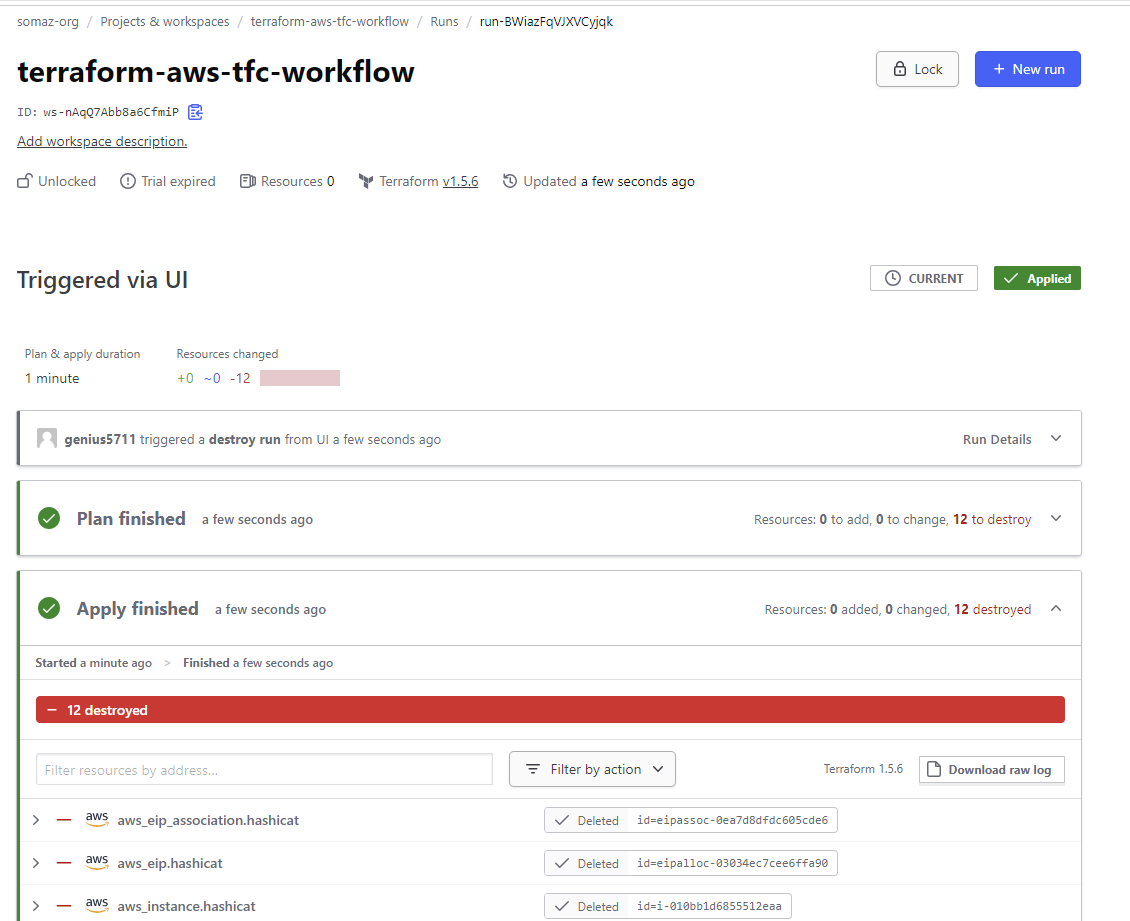1130x921 pixels.
Task: Click the CURRENT status badge
Action: pos(923,278)
